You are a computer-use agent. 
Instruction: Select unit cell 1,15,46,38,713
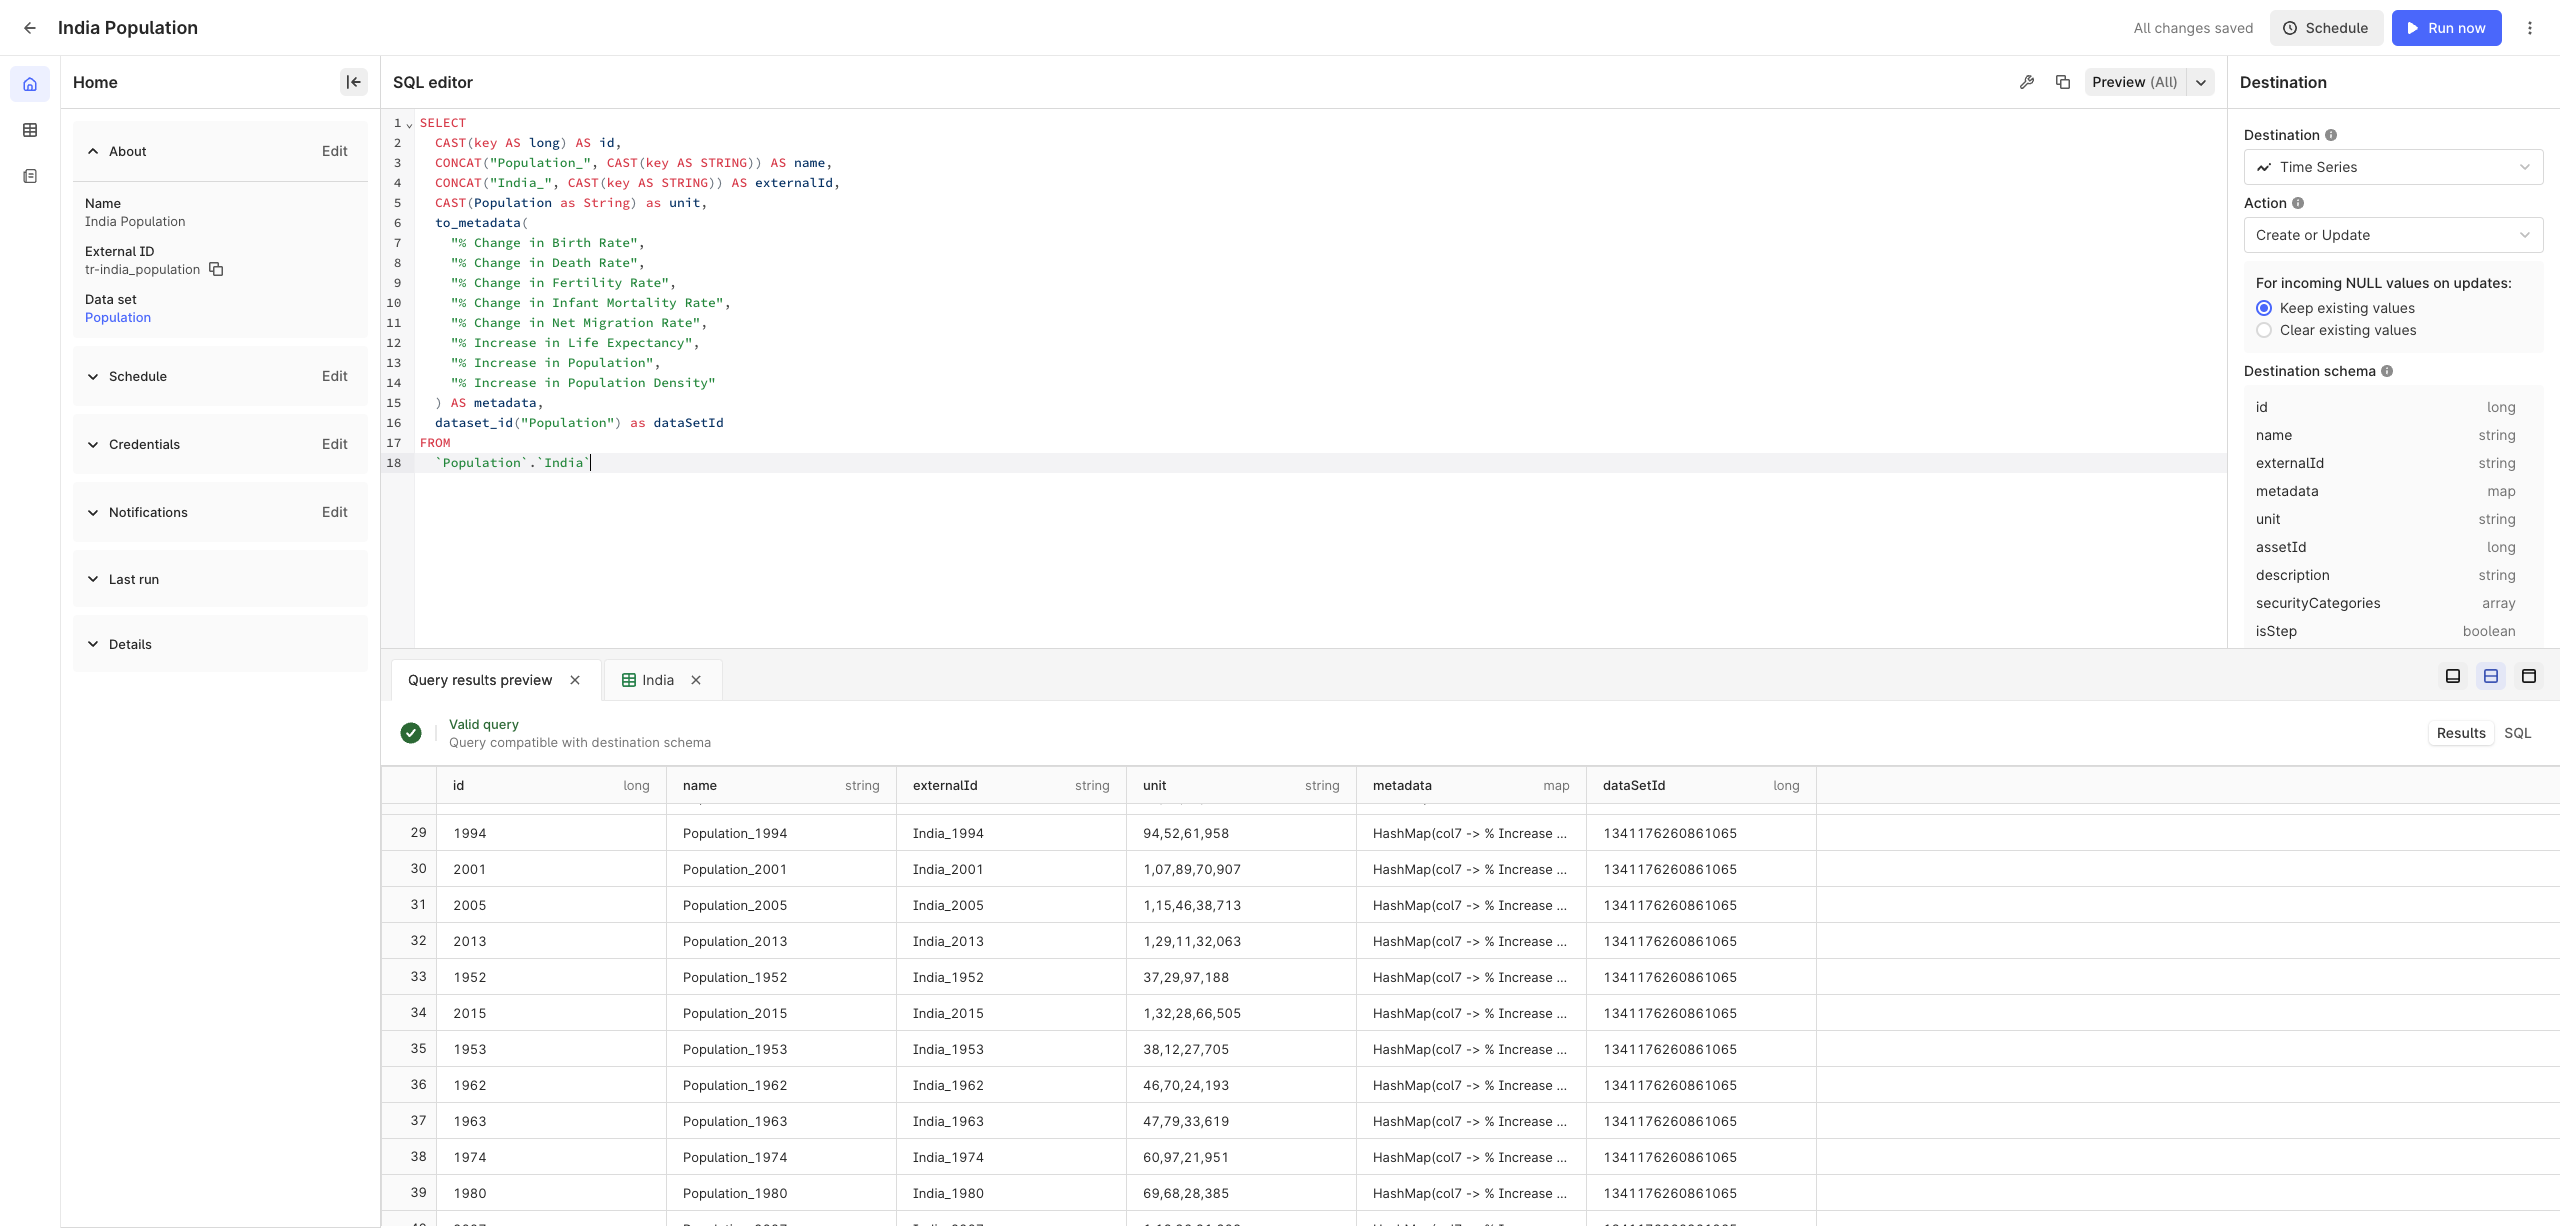click(x=1241, y=905)
